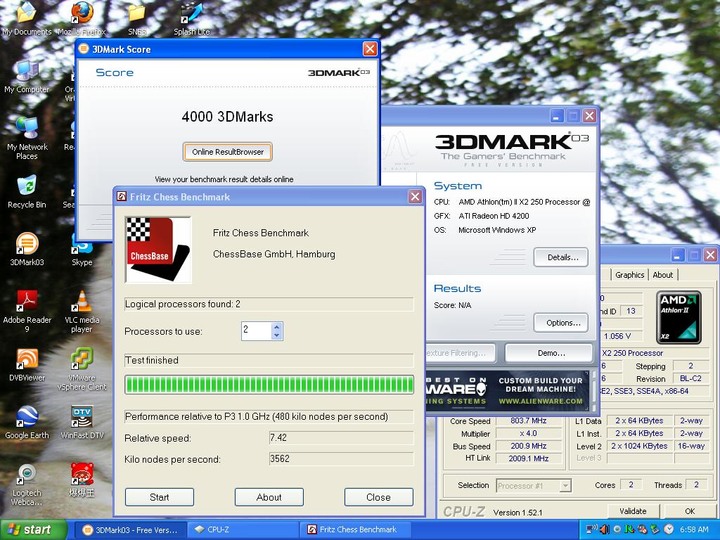This screenshot has width=720, height=540.
Task: Click 'ATI Radeon HD 4200' GFX text
Action: pos(494,216)
